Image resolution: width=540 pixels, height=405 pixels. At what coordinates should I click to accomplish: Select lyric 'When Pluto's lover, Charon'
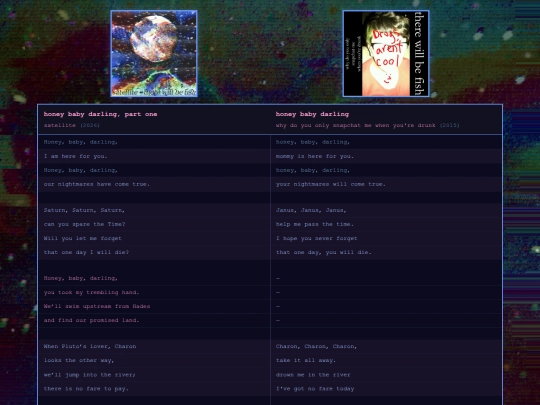(x=90, y=346)
